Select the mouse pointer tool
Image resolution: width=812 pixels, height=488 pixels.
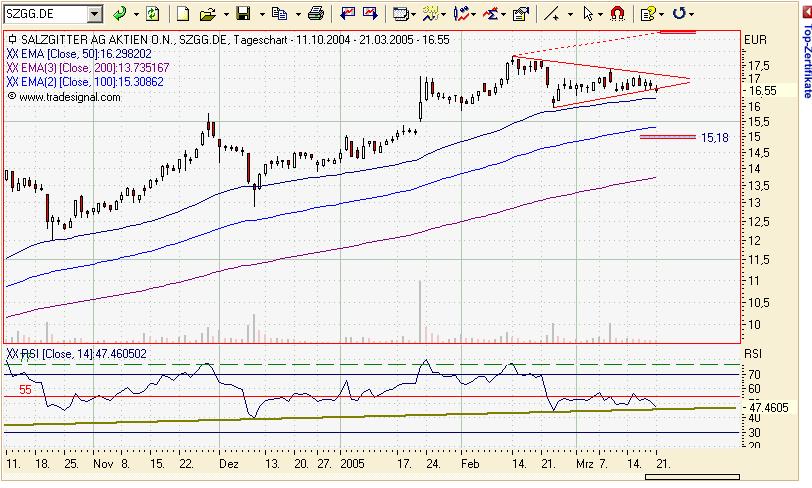click(x=588, y=13)
